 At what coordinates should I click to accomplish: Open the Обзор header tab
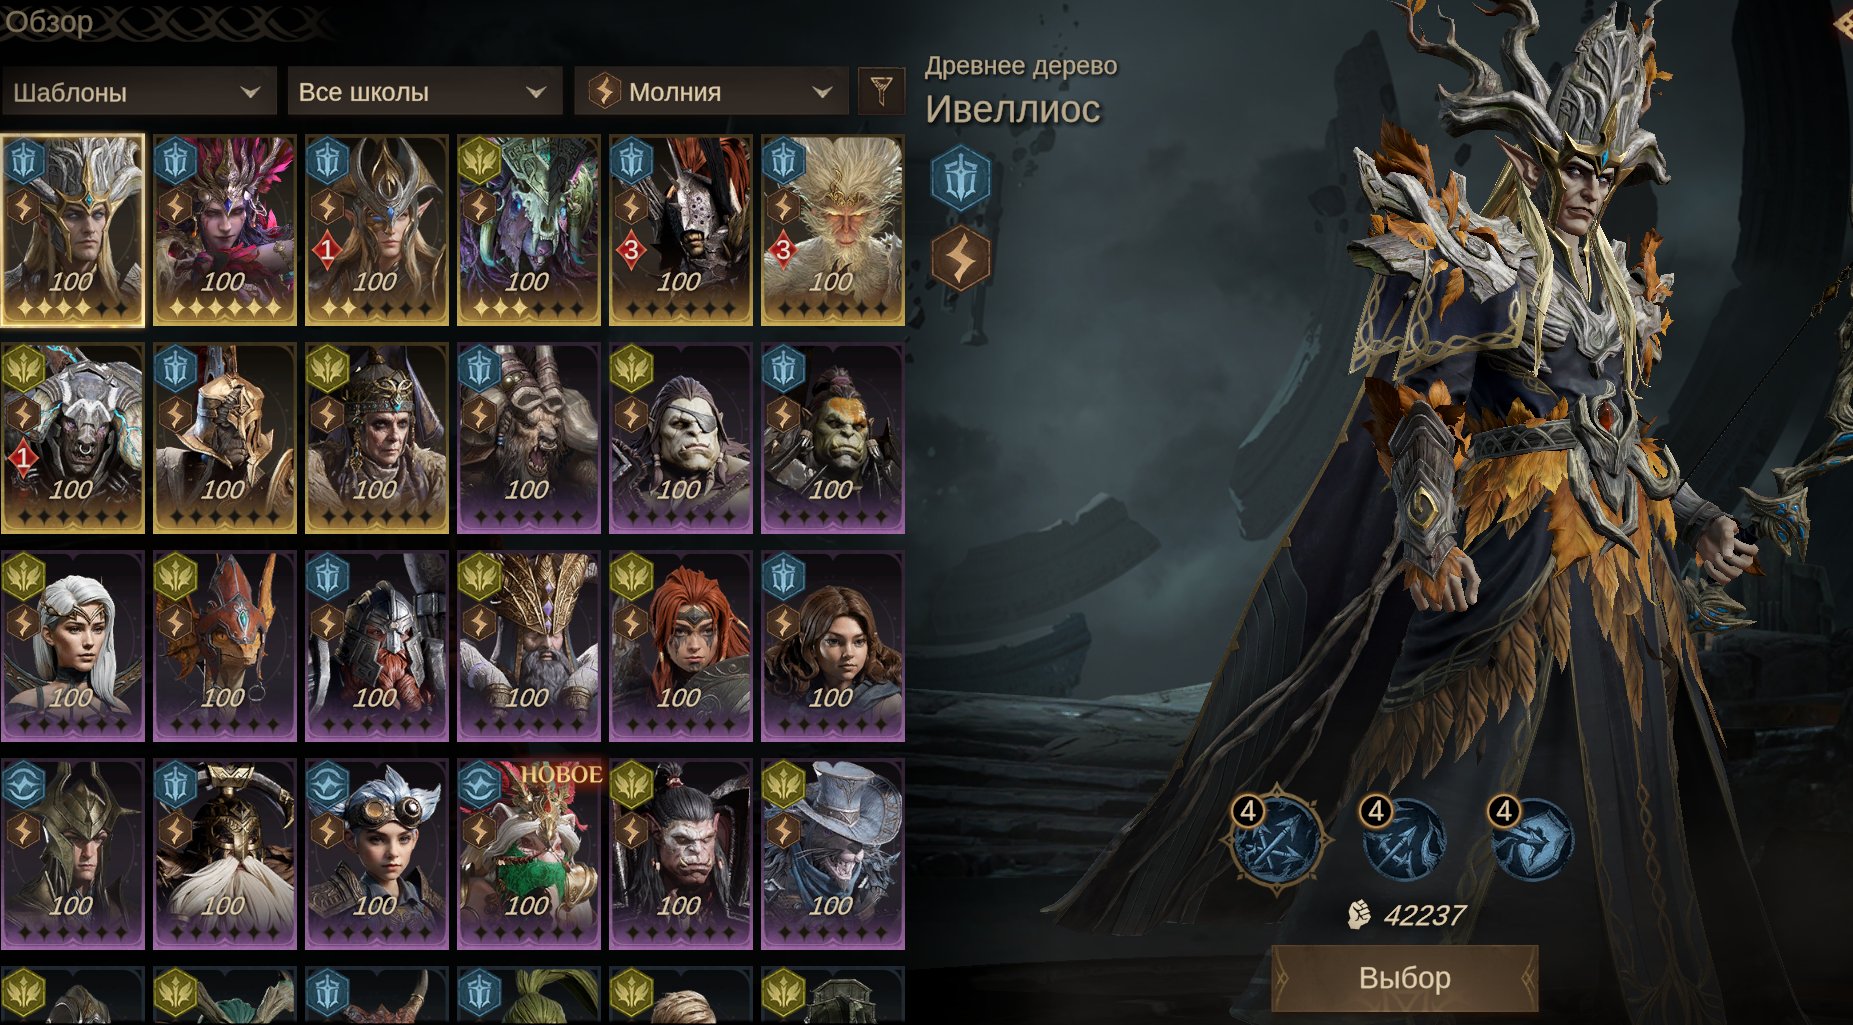pyautogui.click(x=49, y=21)
